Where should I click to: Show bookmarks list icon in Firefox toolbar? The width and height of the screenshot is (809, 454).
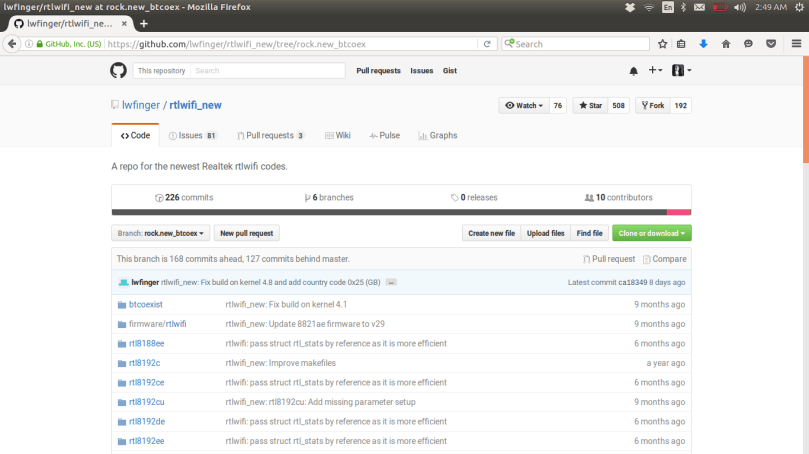(x=681, y=44)
